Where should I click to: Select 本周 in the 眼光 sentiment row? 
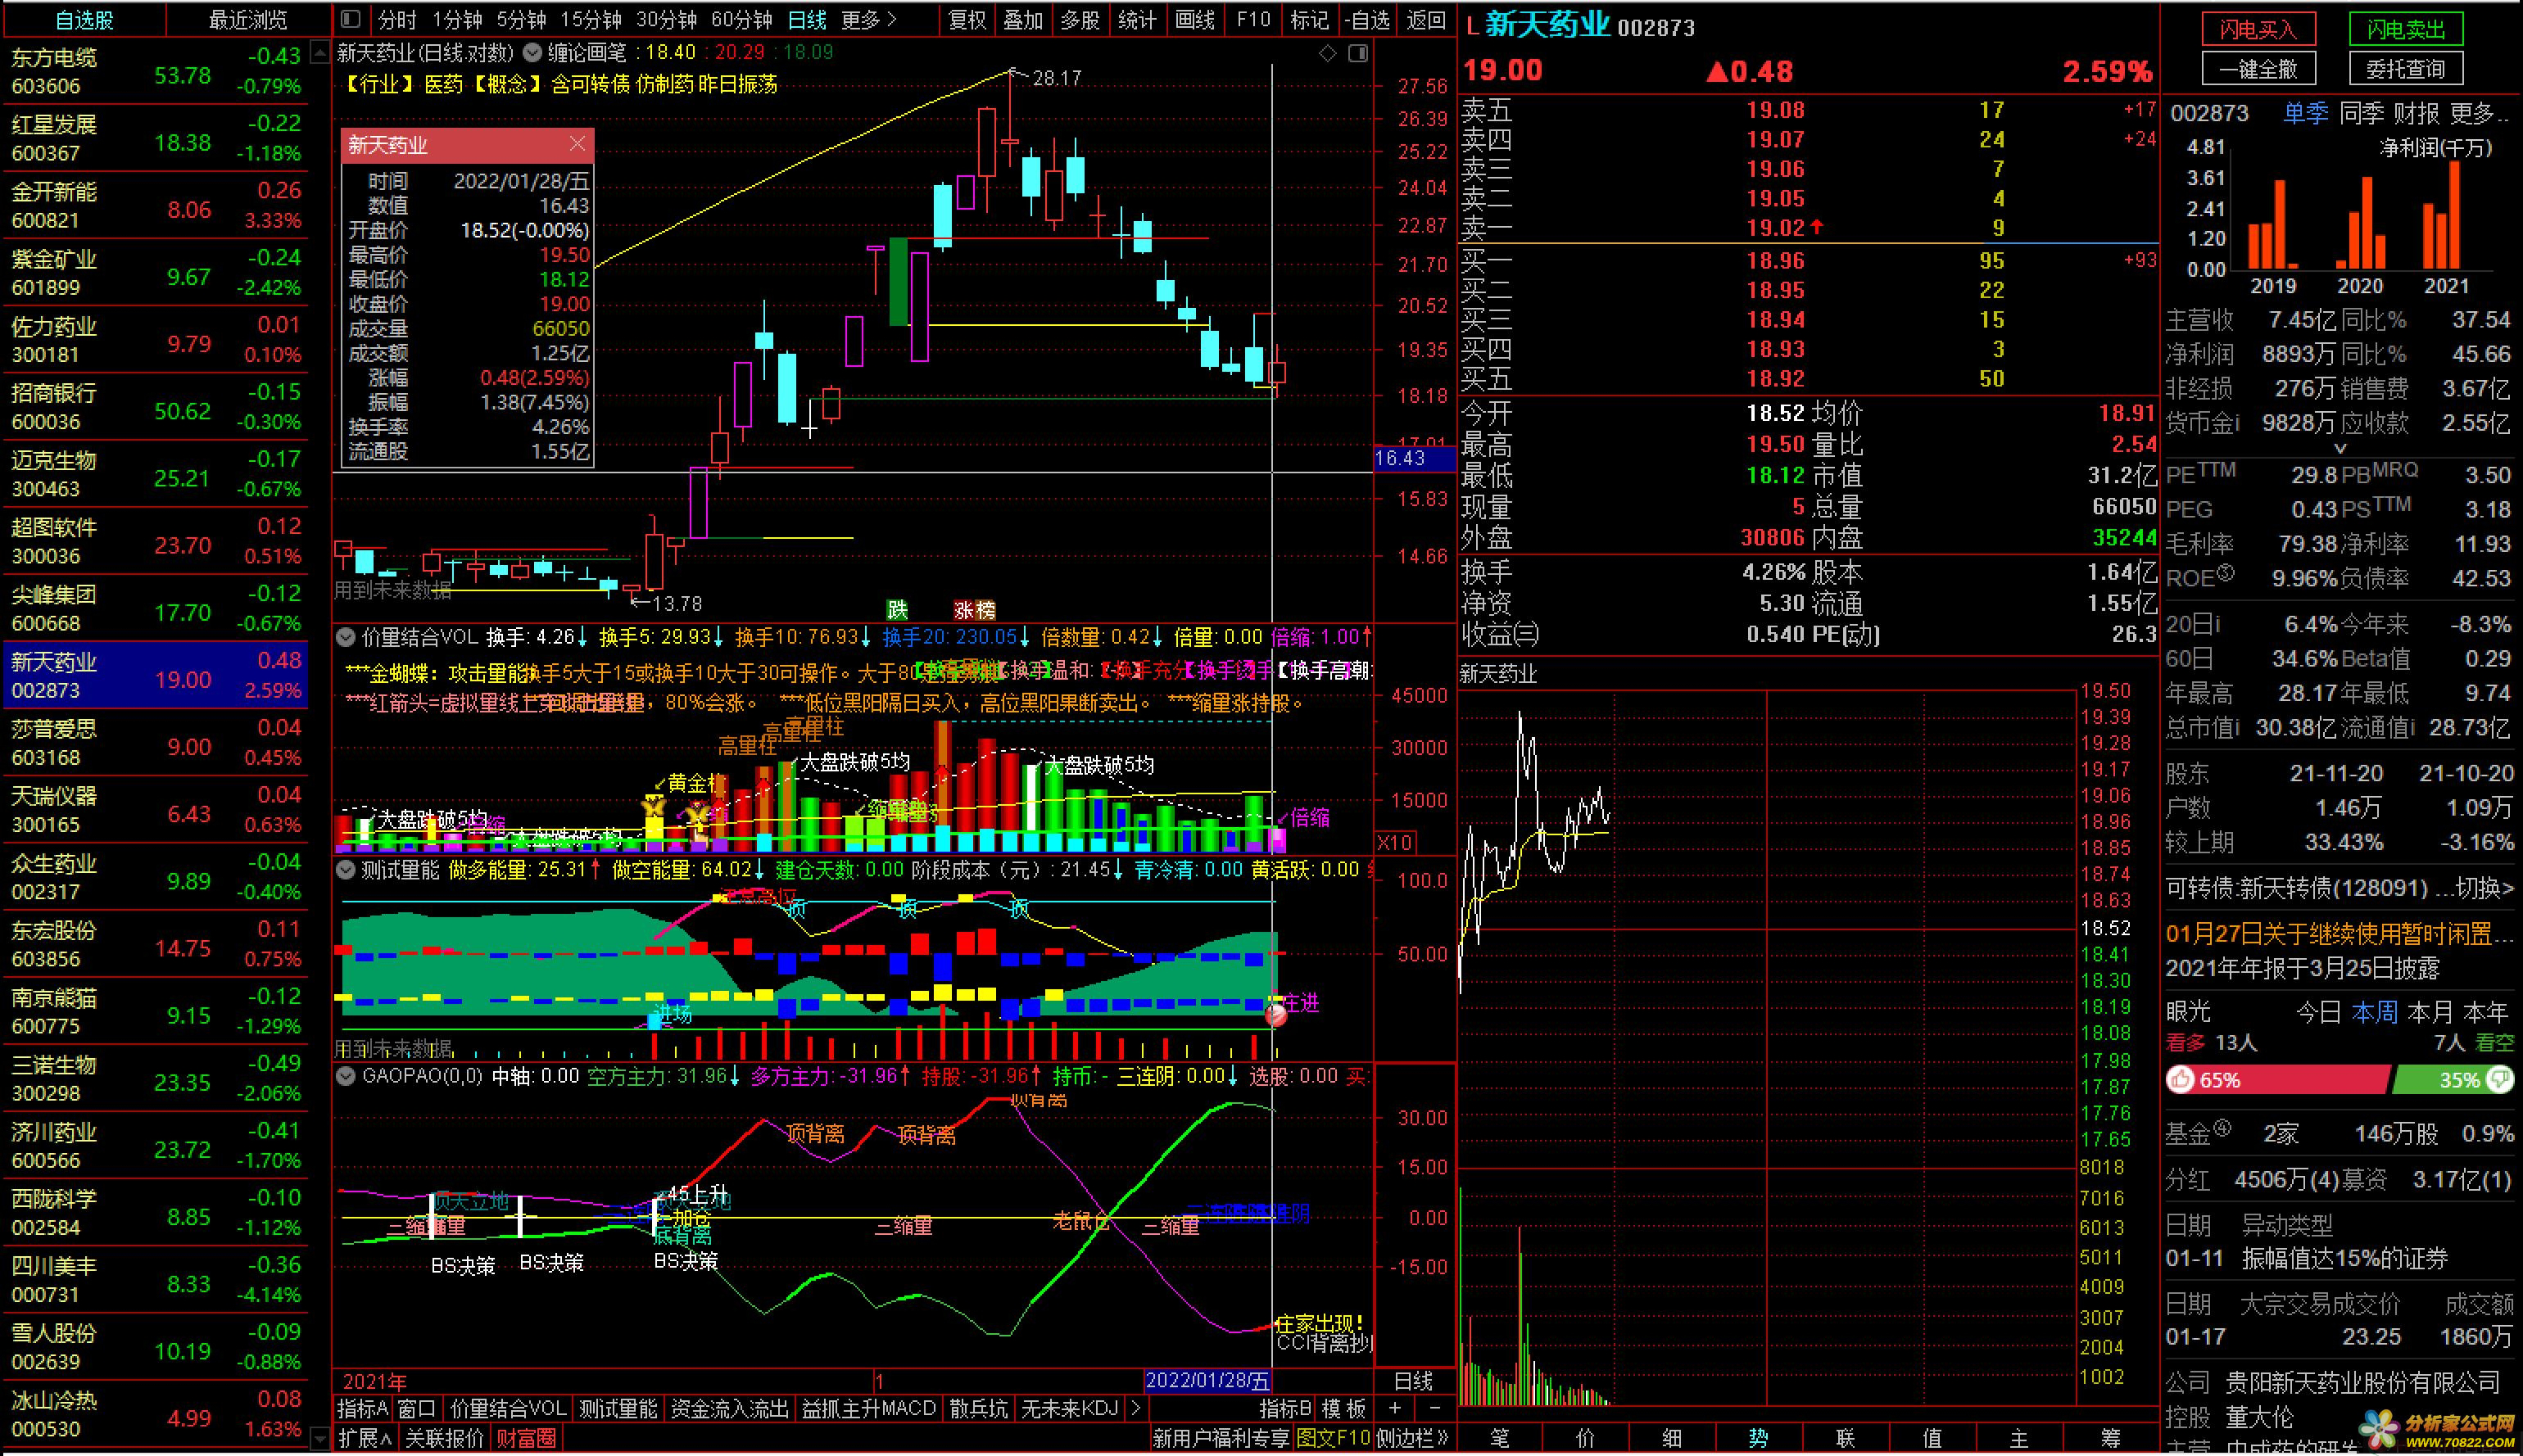click(2375, 1012)
